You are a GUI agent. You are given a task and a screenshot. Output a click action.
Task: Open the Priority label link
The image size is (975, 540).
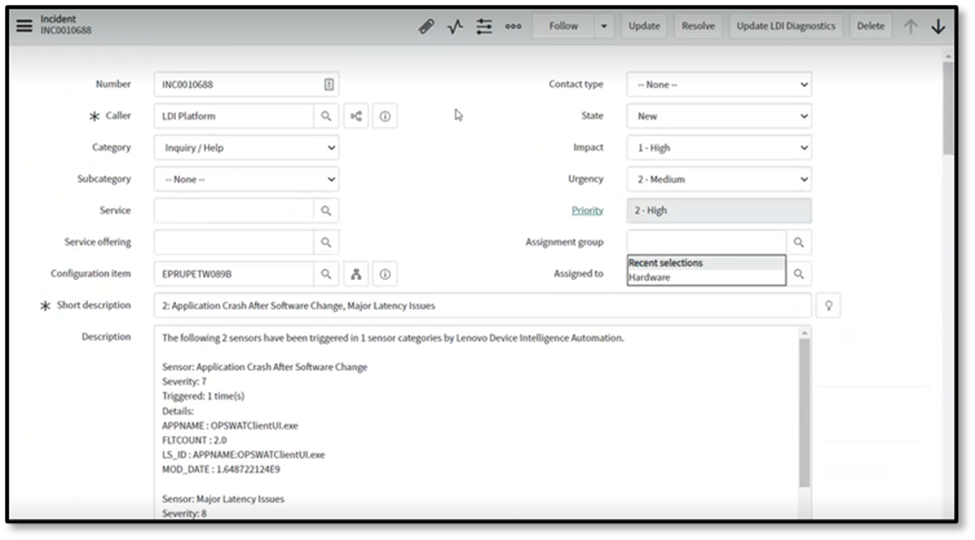(x=587, y=211)
